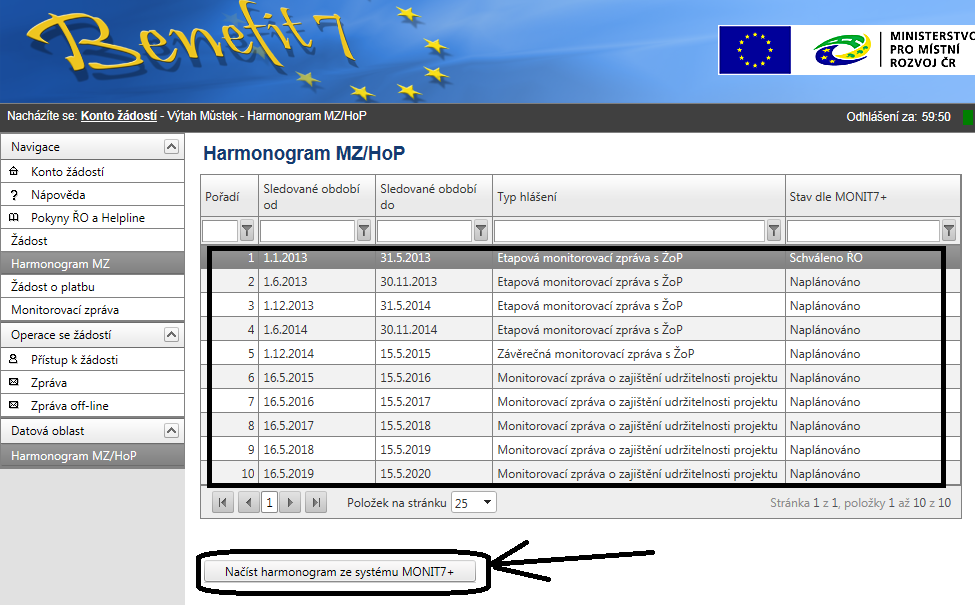The image size is (975, 605).
Task: Click the envelope icon beside Zpráva off-line
Action: [x=14, y=405]
